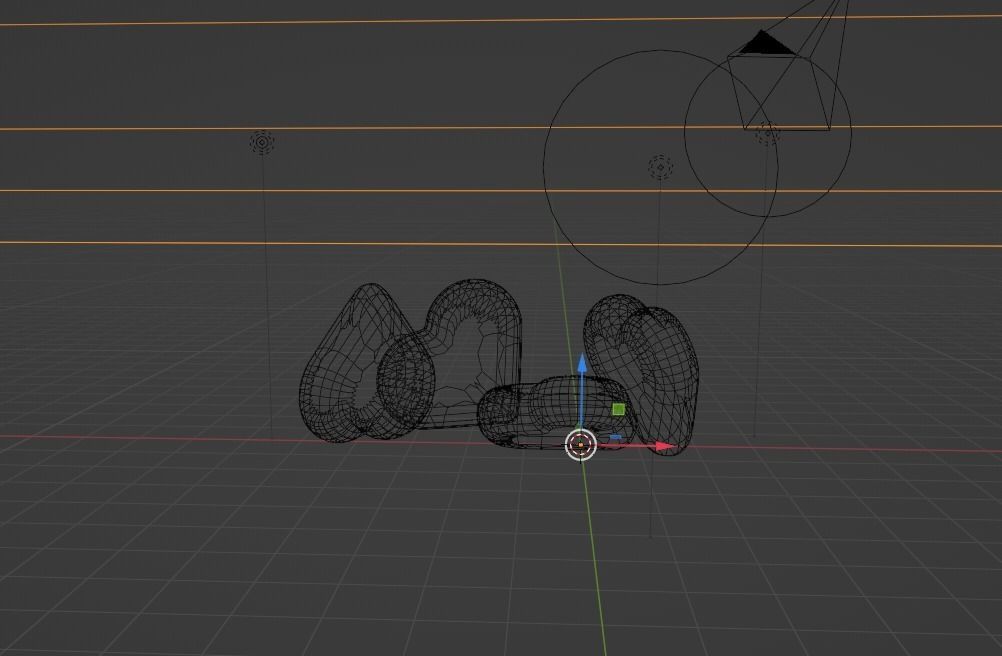Click the camera's black up-direction triangle

point(767,43)
